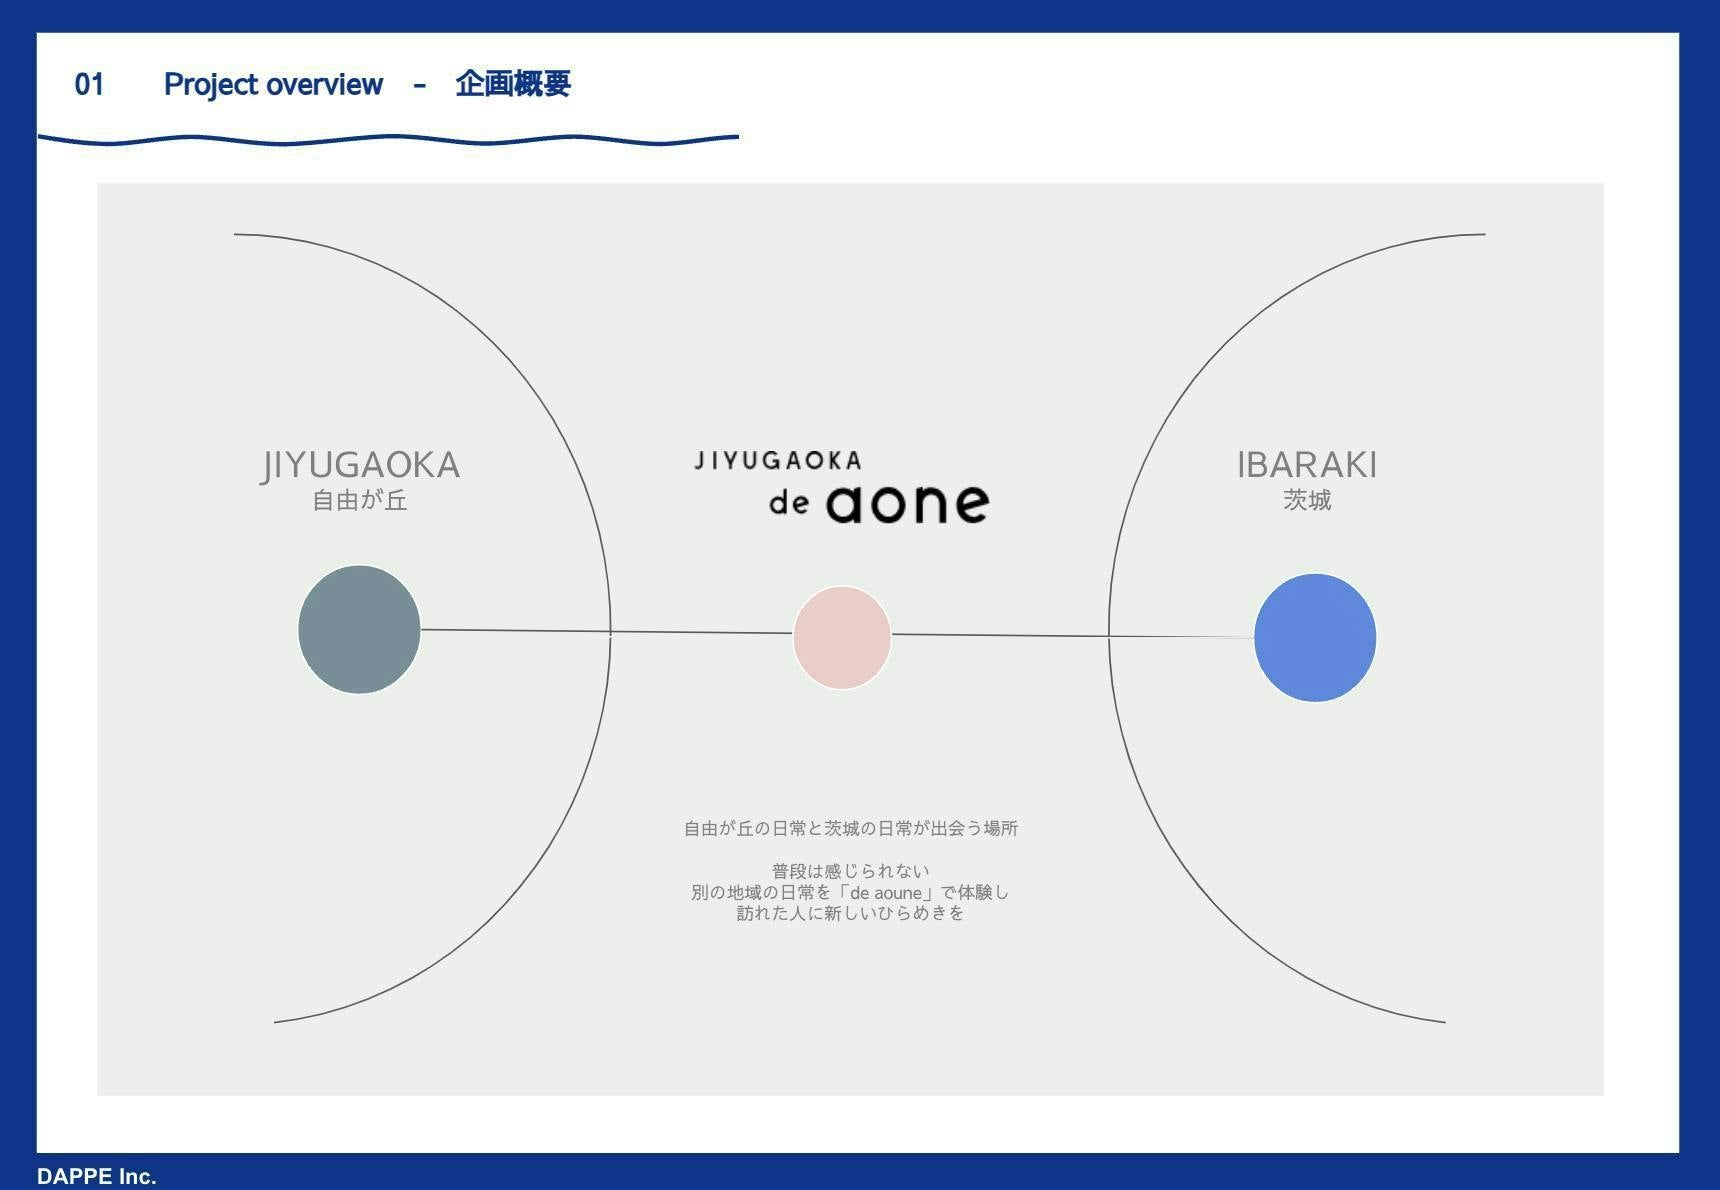
Task: Click the gray-teal Jiyugaoka circle
Action: [359, 629]
